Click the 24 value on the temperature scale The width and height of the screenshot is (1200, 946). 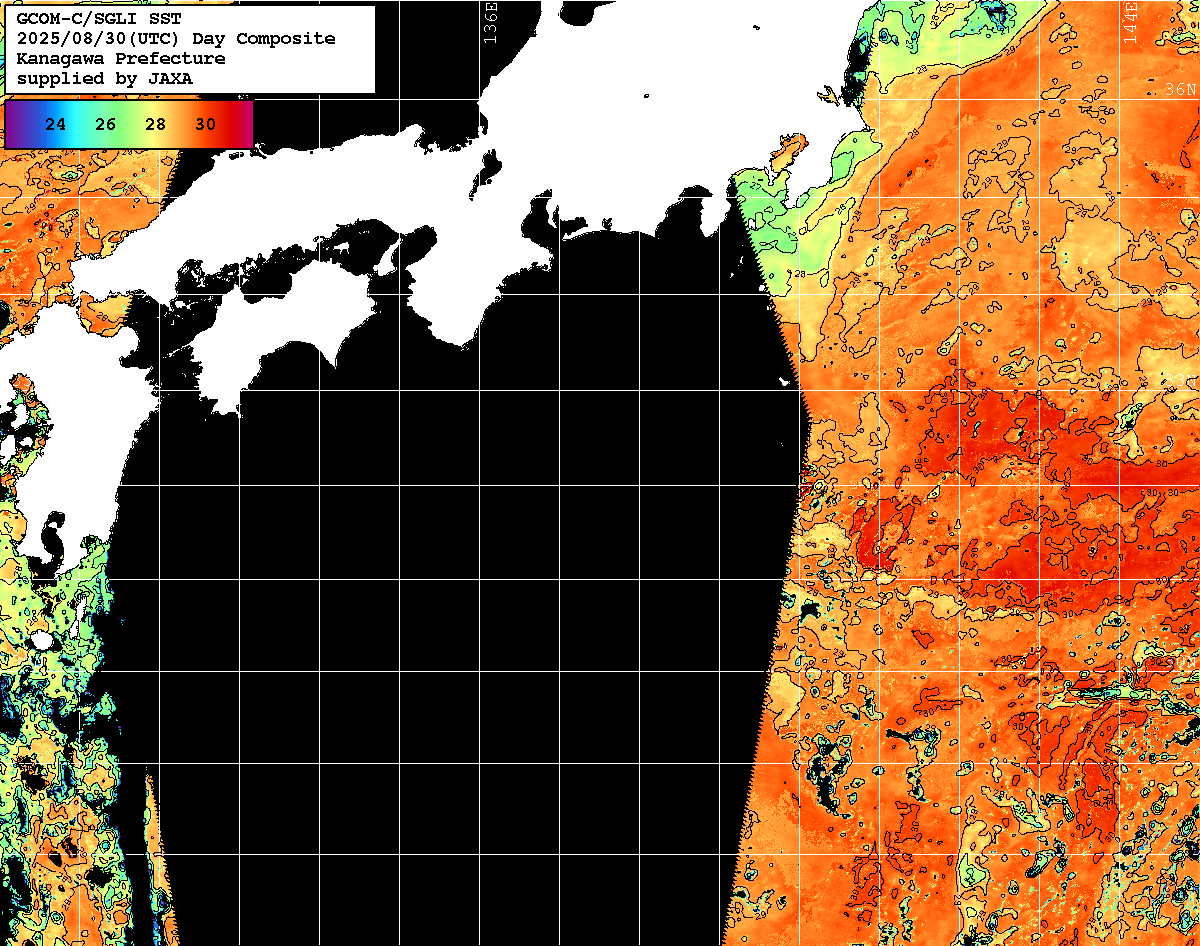(56, 125)
